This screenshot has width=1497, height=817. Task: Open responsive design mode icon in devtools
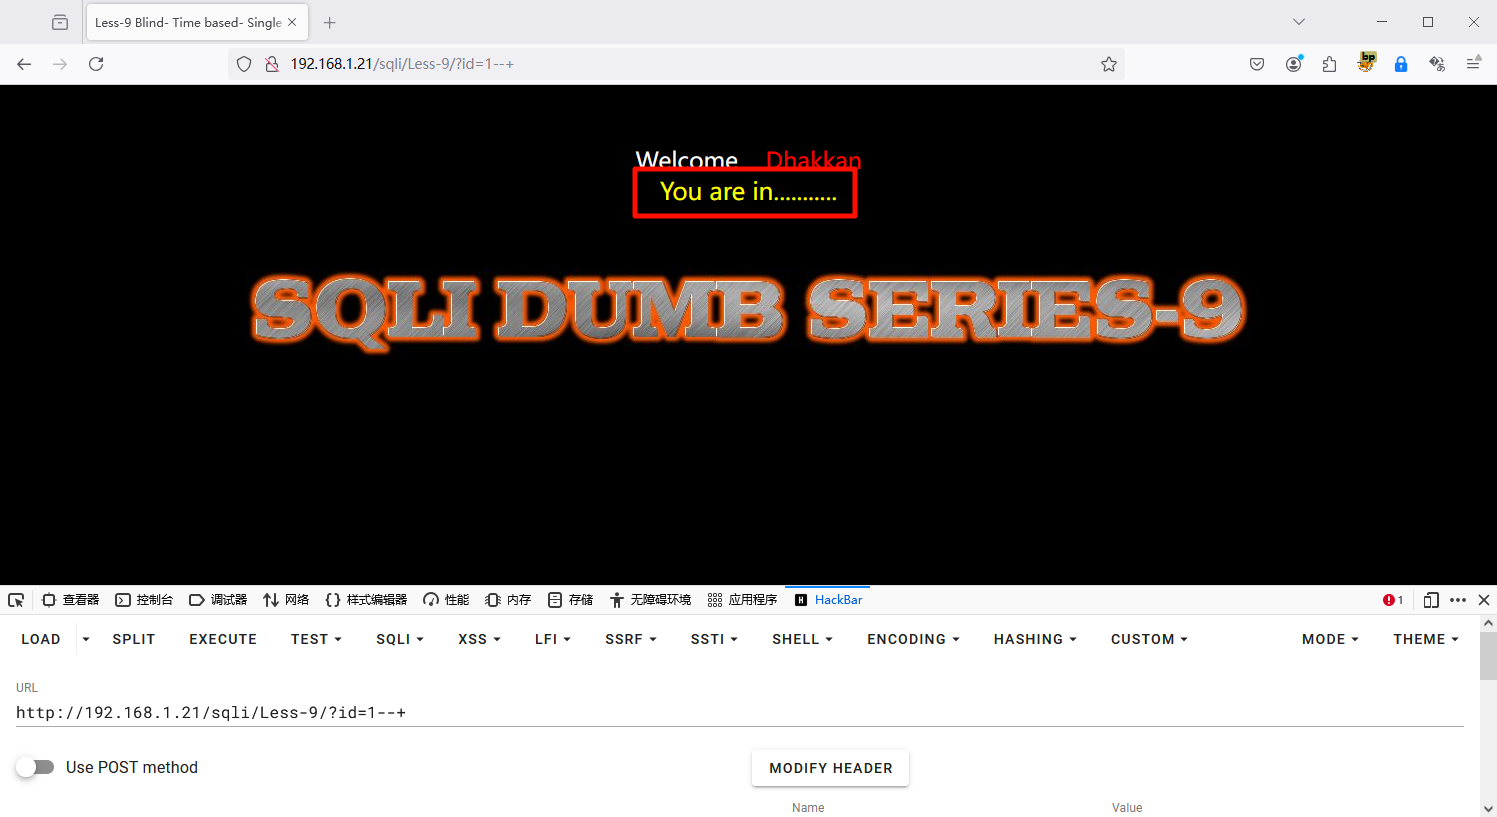1431,600
